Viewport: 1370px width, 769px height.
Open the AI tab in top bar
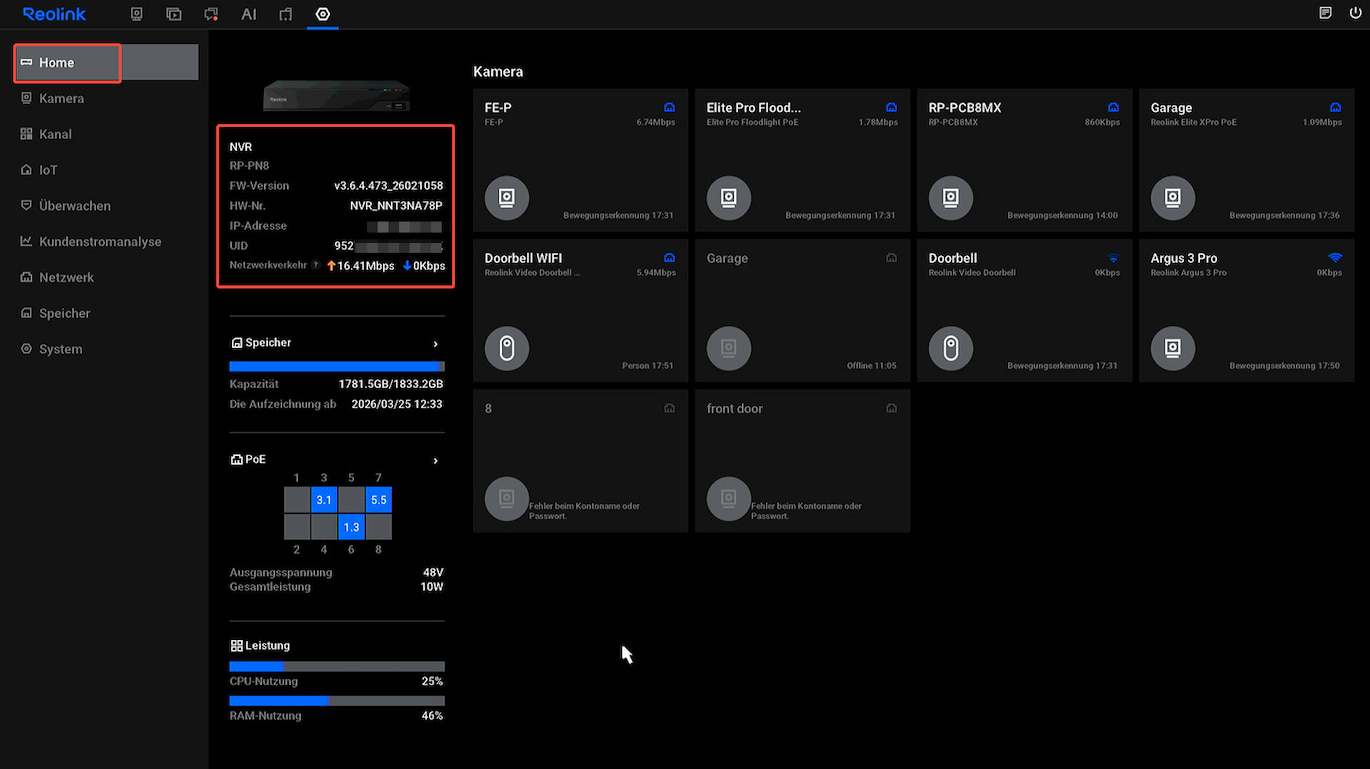(249, 14)
